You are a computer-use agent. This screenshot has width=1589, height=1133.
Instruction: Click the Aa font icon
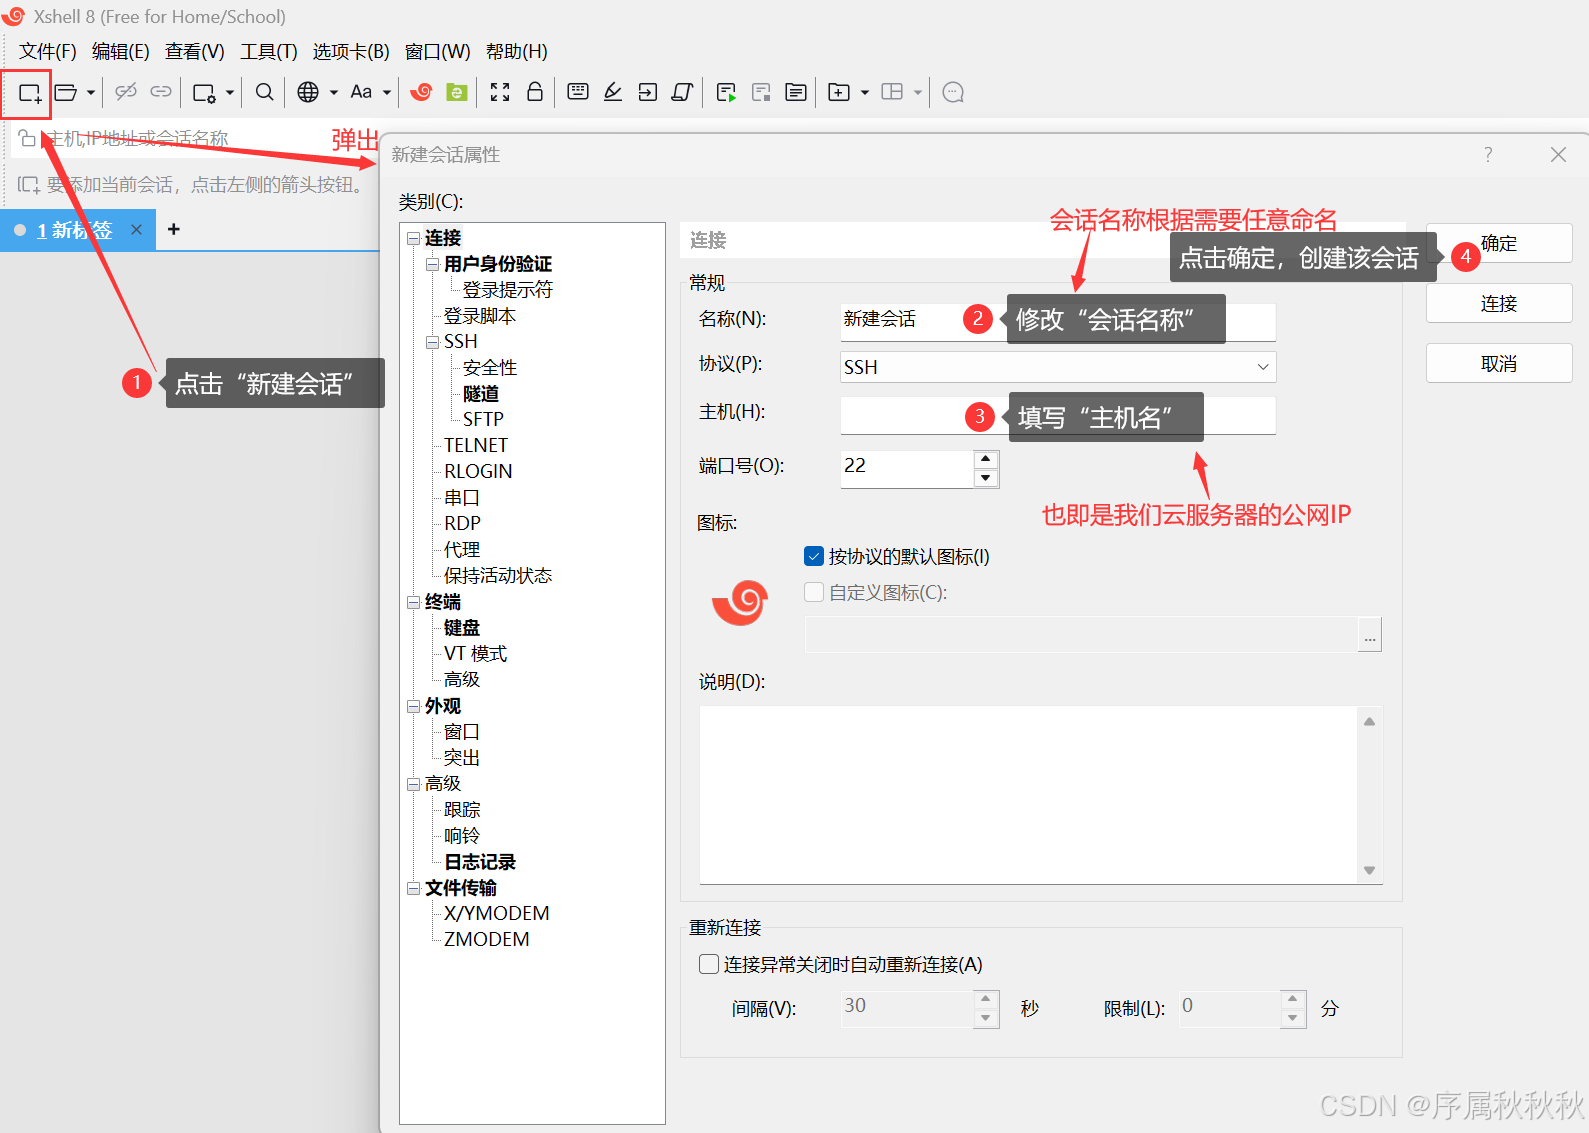361,92
